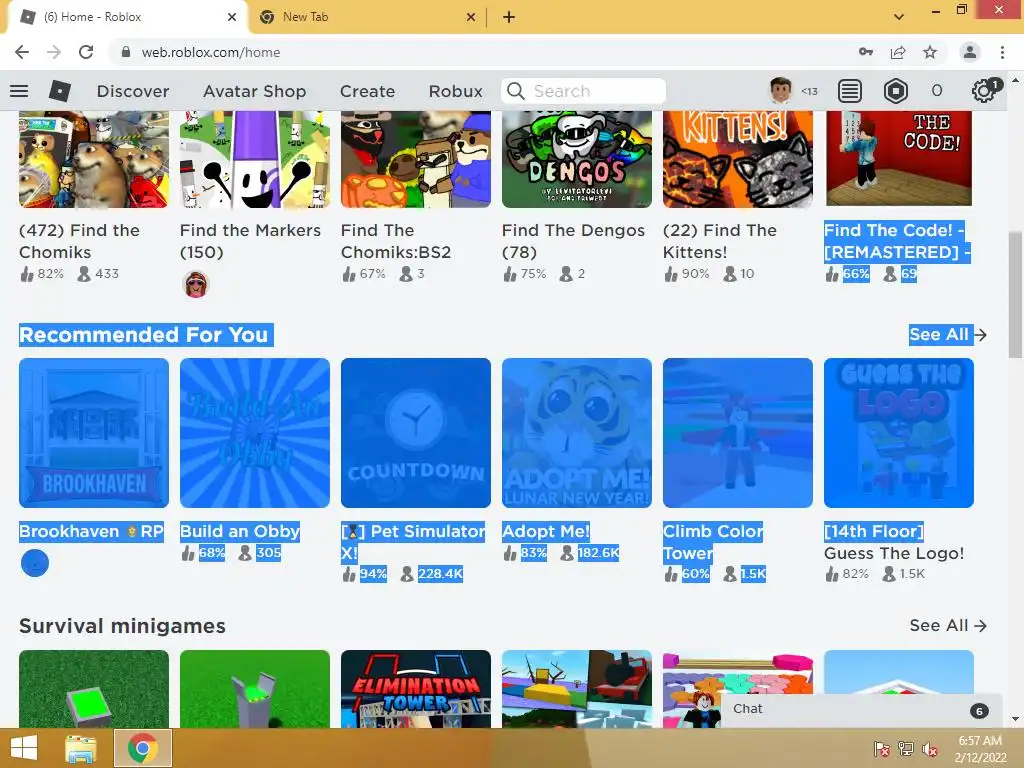Click the page vertical scrollbar thumb
1024x768 pixels.
[x=1015, y=294]
